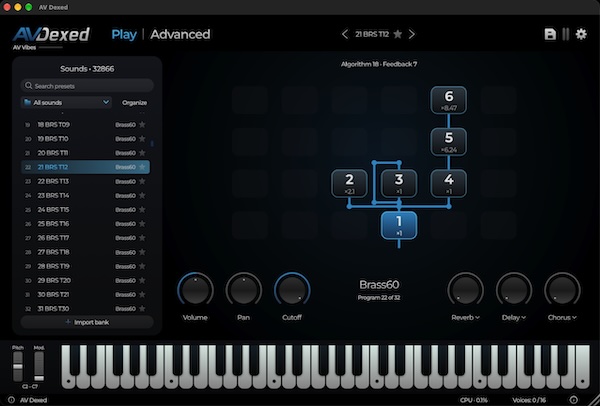Star the 19 BRS T10 preset

142,139
